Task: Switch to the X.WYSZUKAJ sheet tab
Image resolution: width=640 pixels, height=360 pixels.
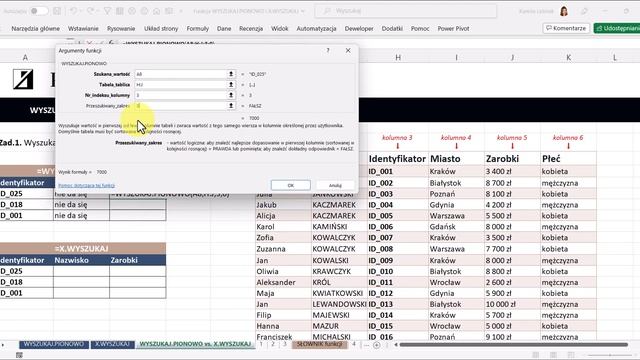Action: (x=112, y=344)
